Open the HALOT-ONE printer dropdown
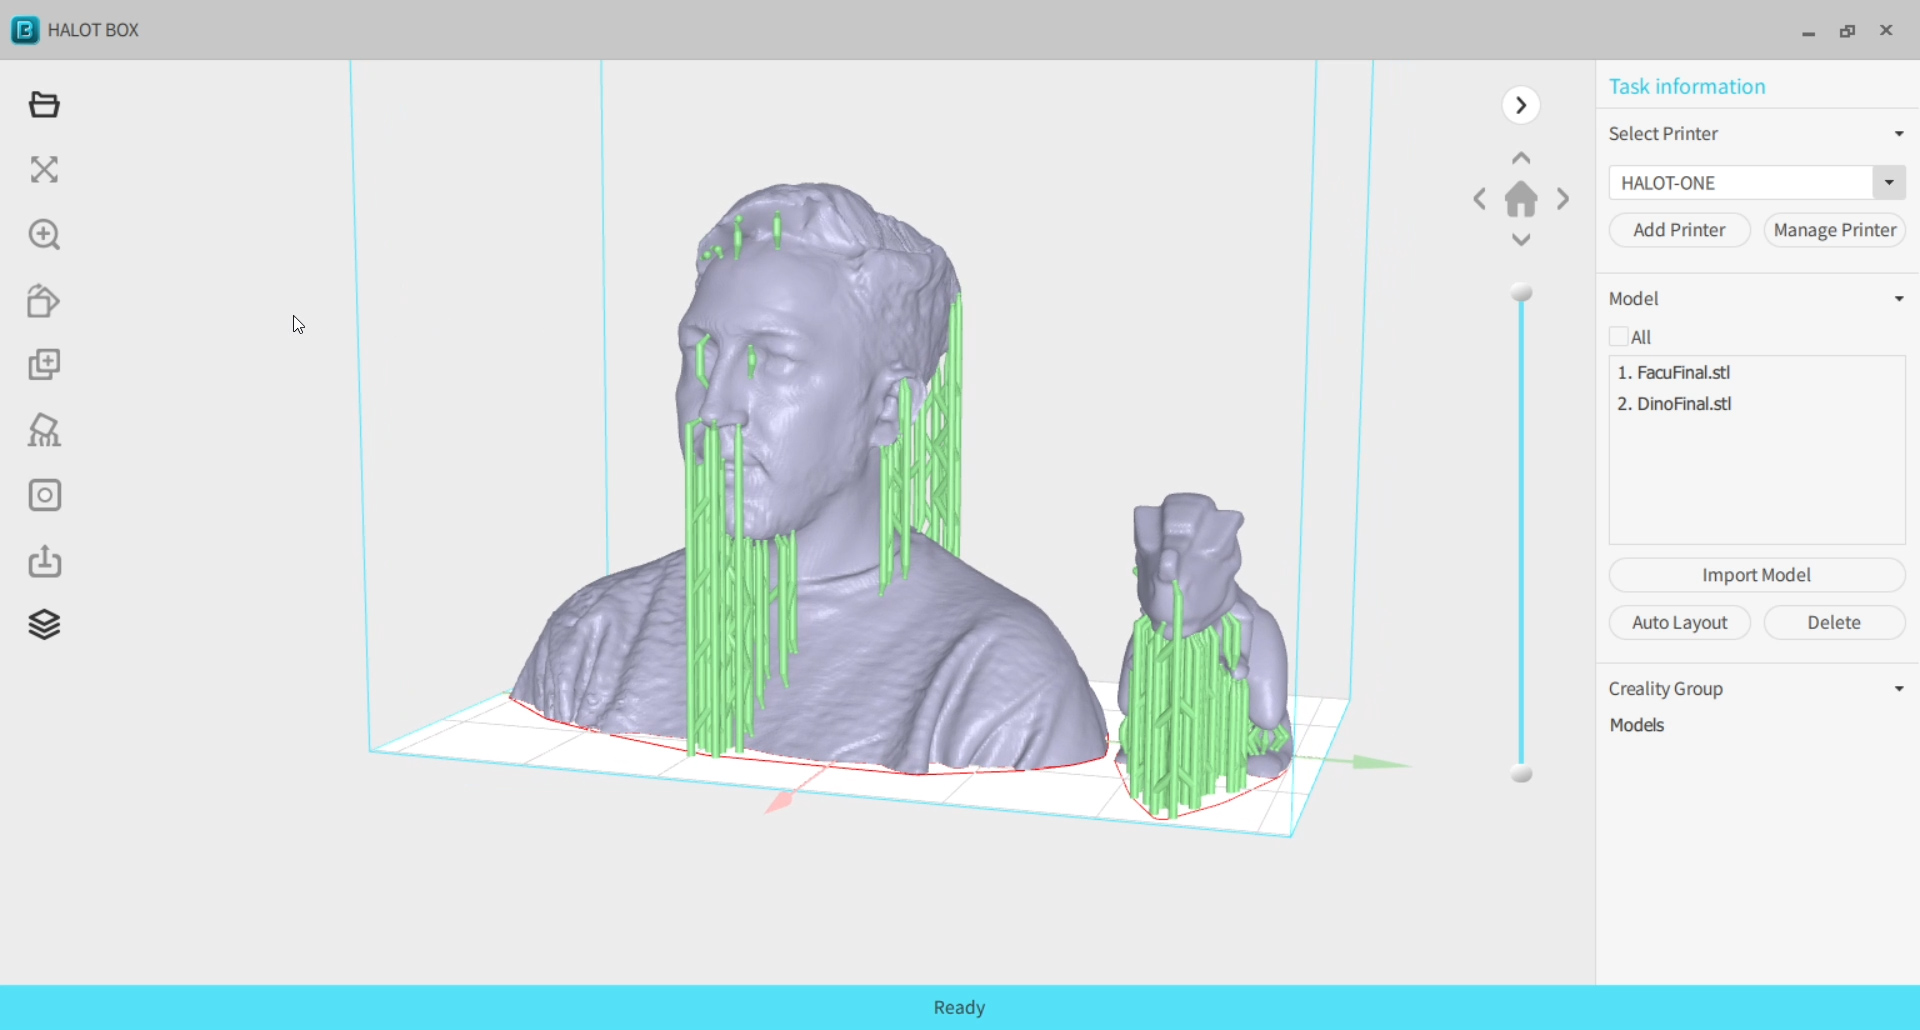The image size is (1920, 1030). (x=1888, y=182)
